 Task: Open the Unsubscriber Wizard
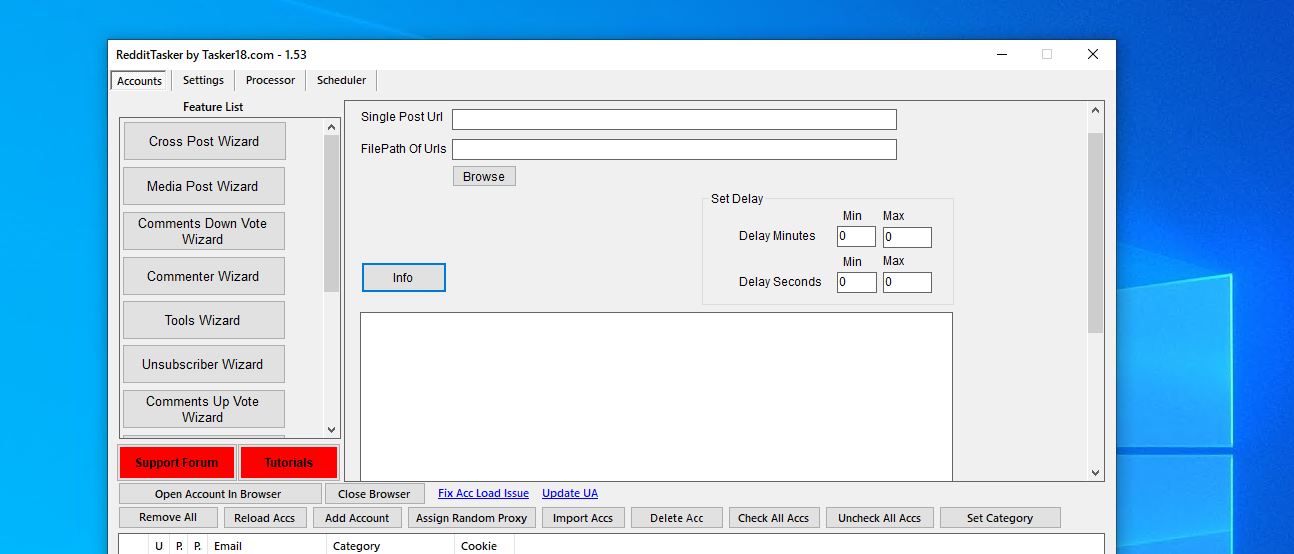(204, 364)
